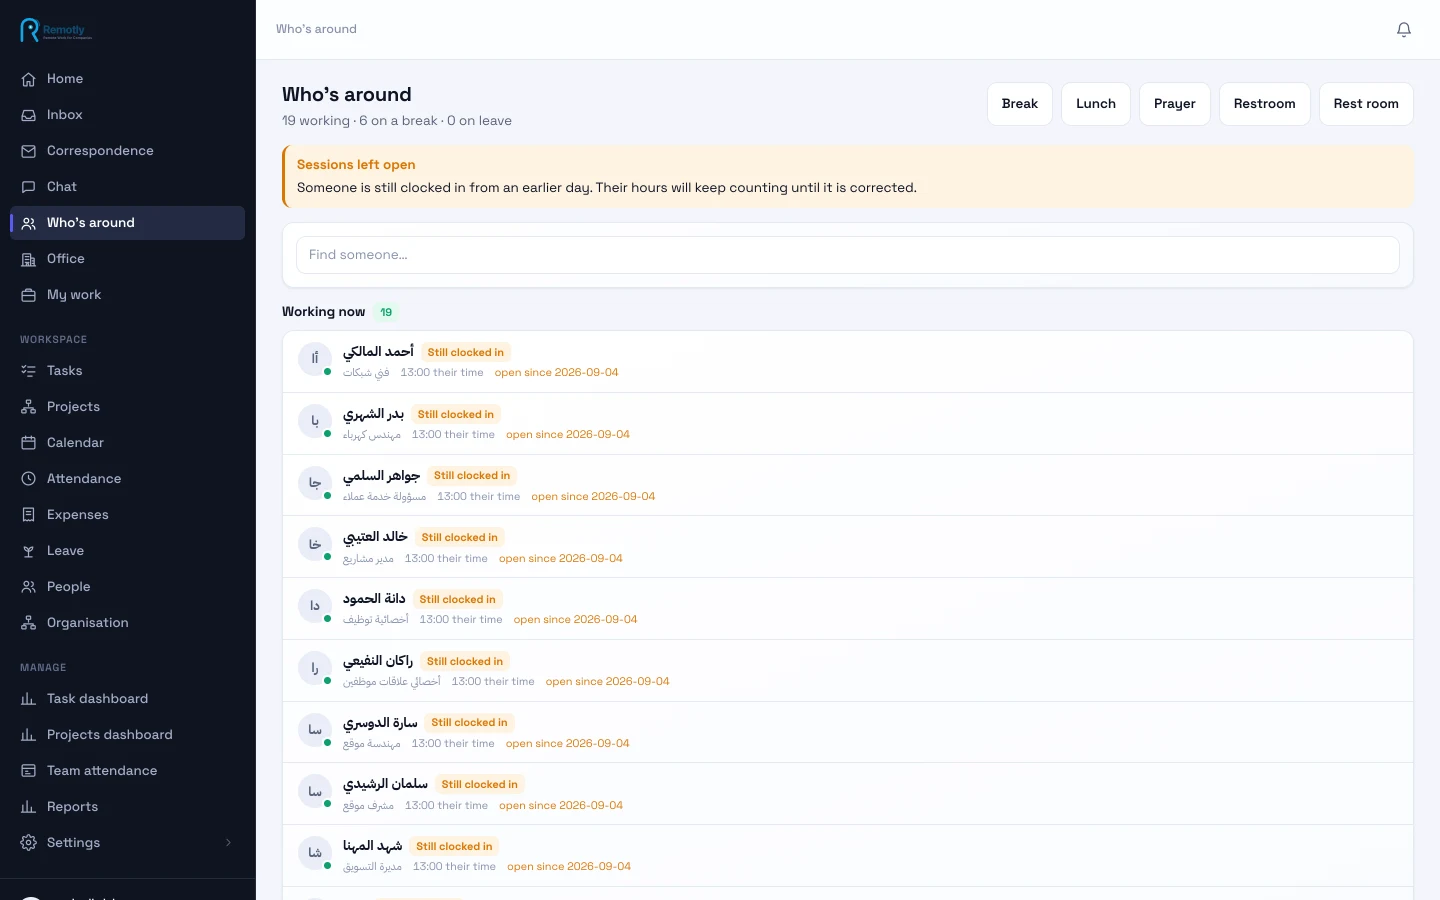Screen dimensions: 1440x900
Task: Open the Attendance page
Action: coord(127,479)
